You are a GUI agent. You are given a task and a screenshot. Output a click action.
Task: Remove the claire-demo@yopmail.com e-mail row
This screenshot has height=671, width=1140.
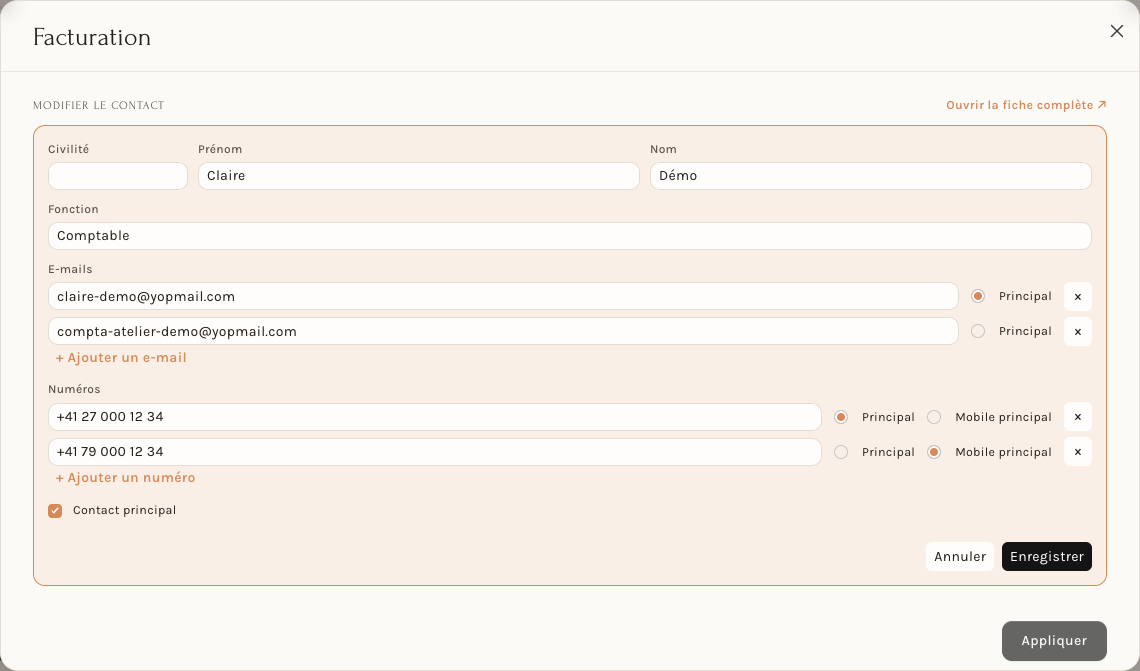(x=1077, y=297)
